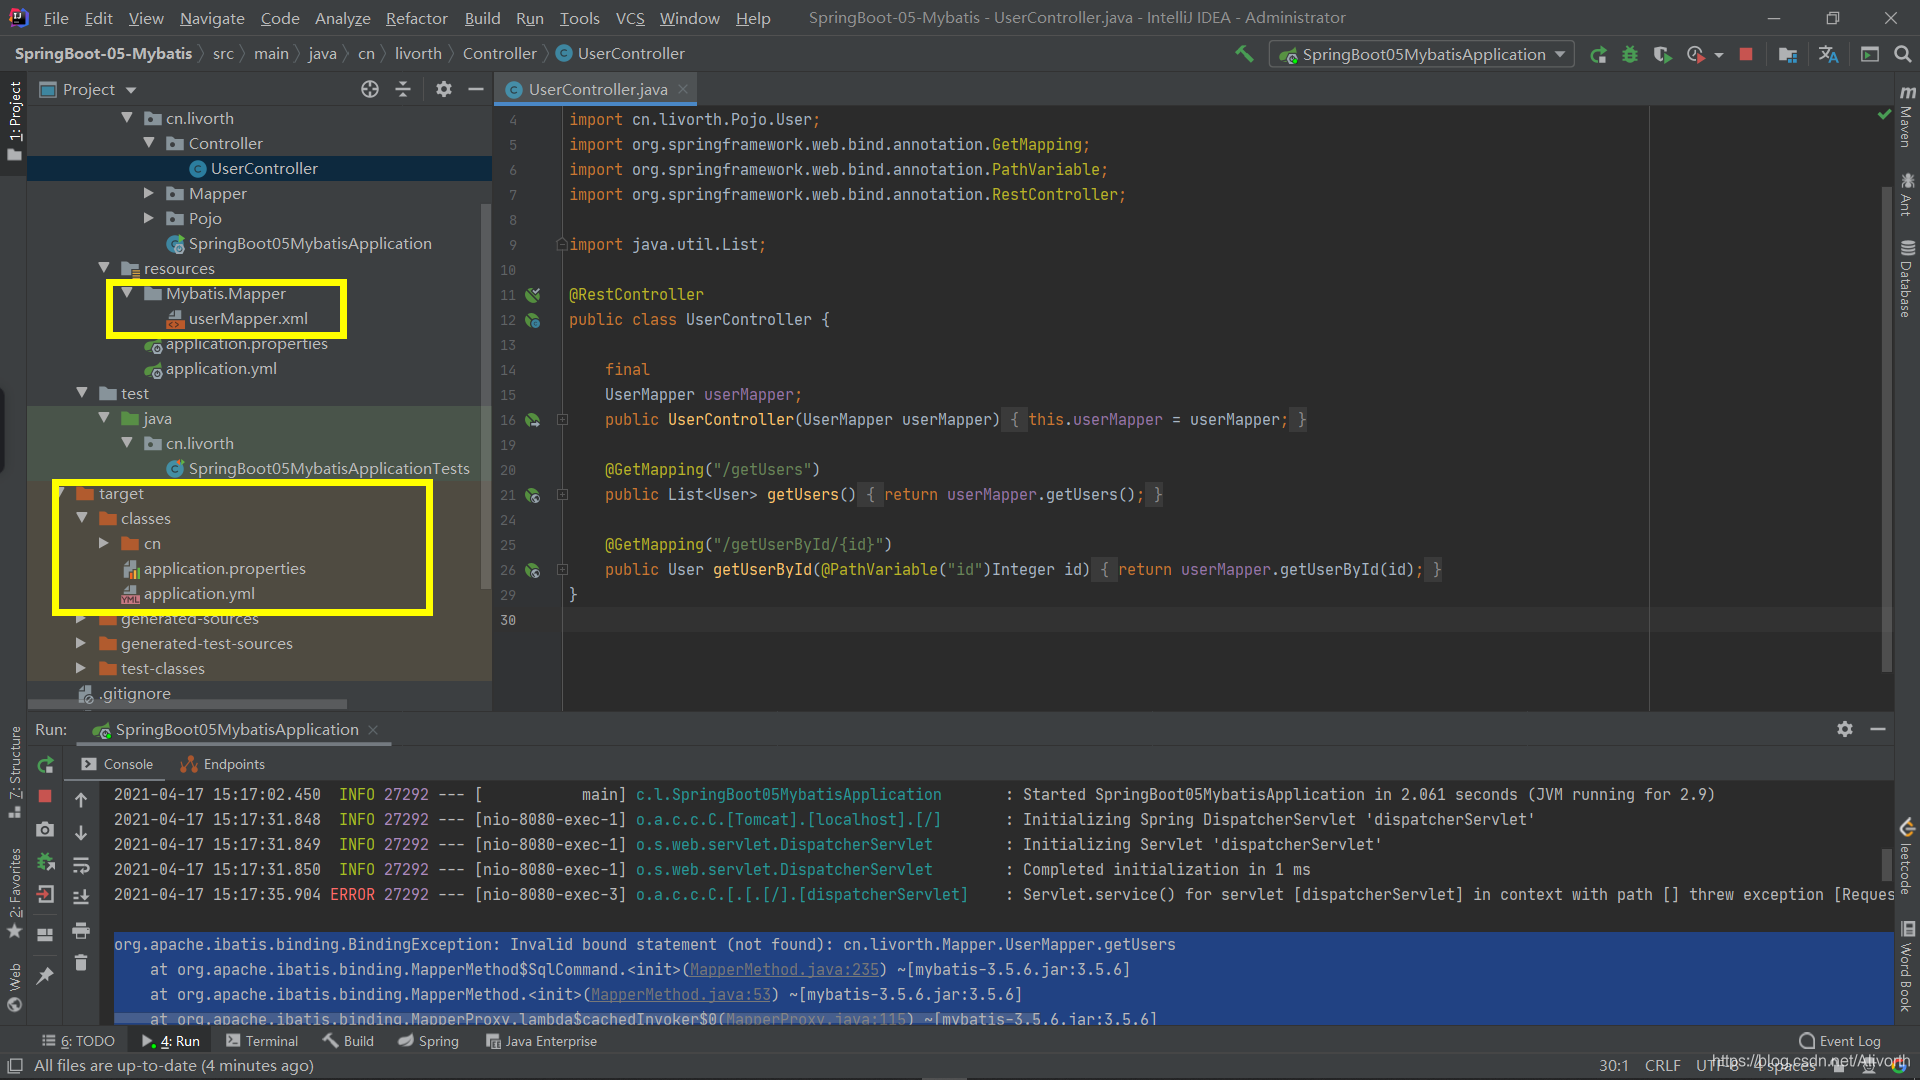Expand the Pojo package
Screen dimensions: 1920x1080
tap(149, 218)
